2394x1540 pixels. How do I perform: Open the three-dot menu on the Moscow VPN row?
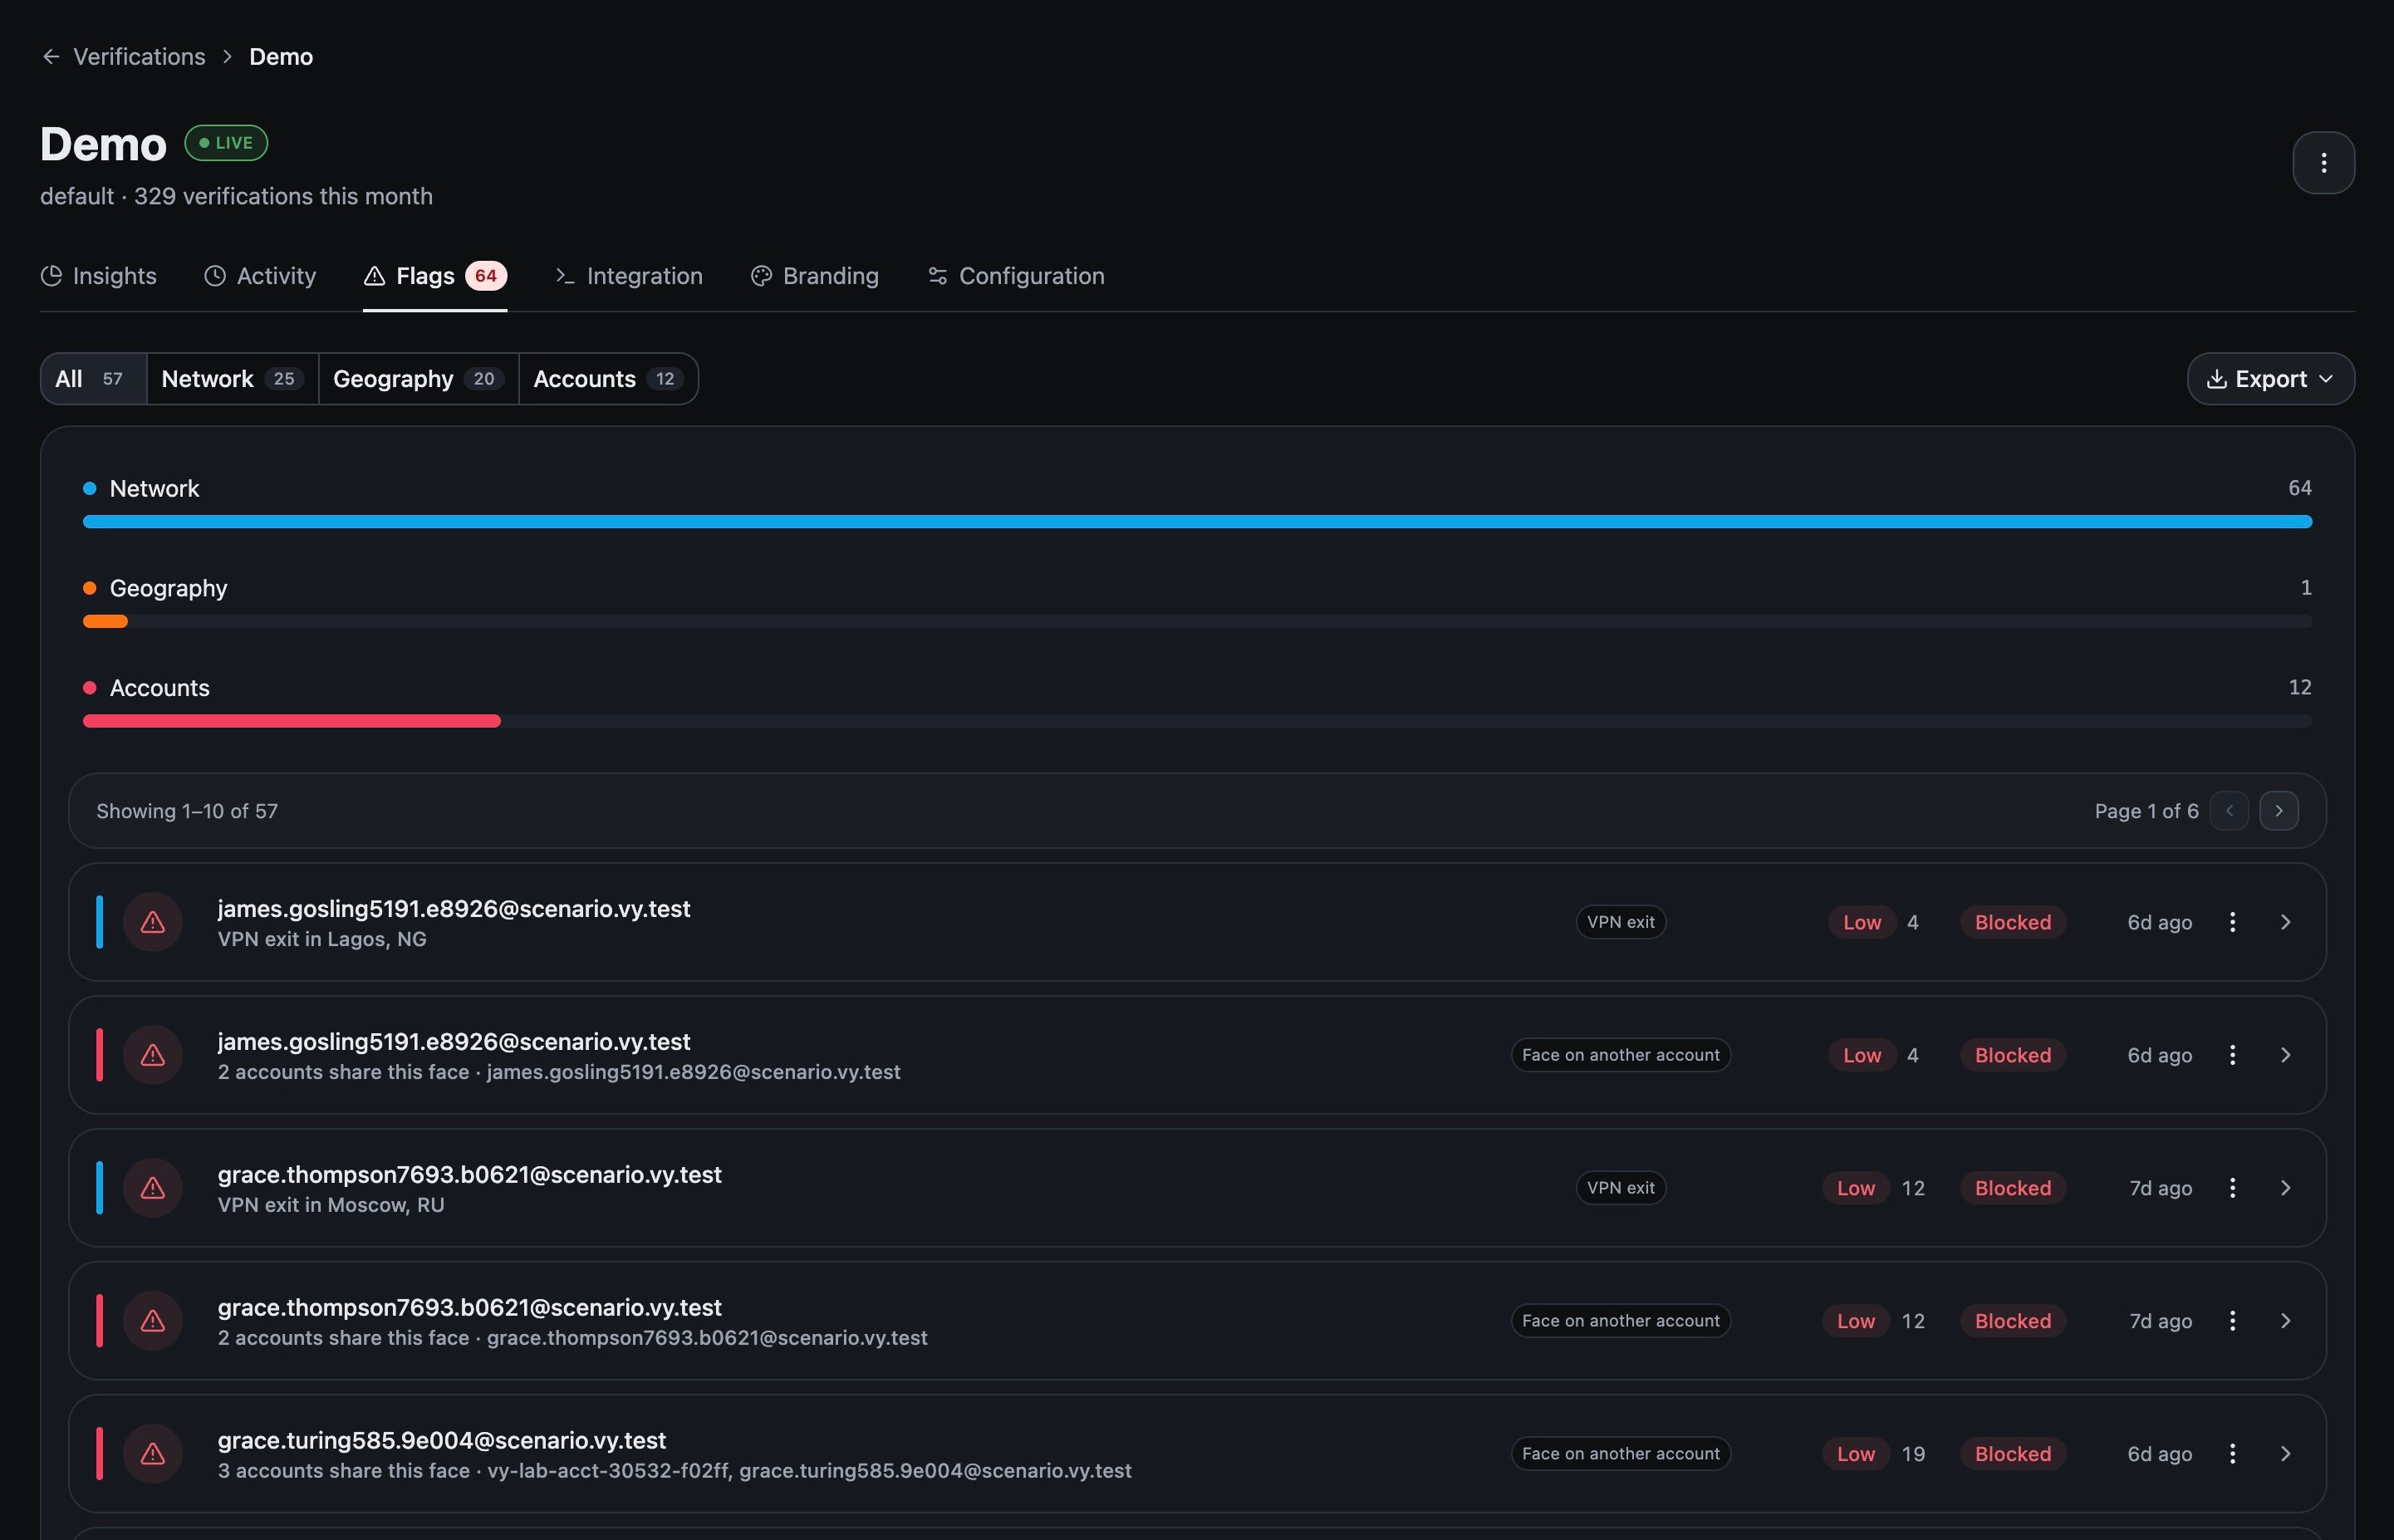(x=2232, y=1188)
